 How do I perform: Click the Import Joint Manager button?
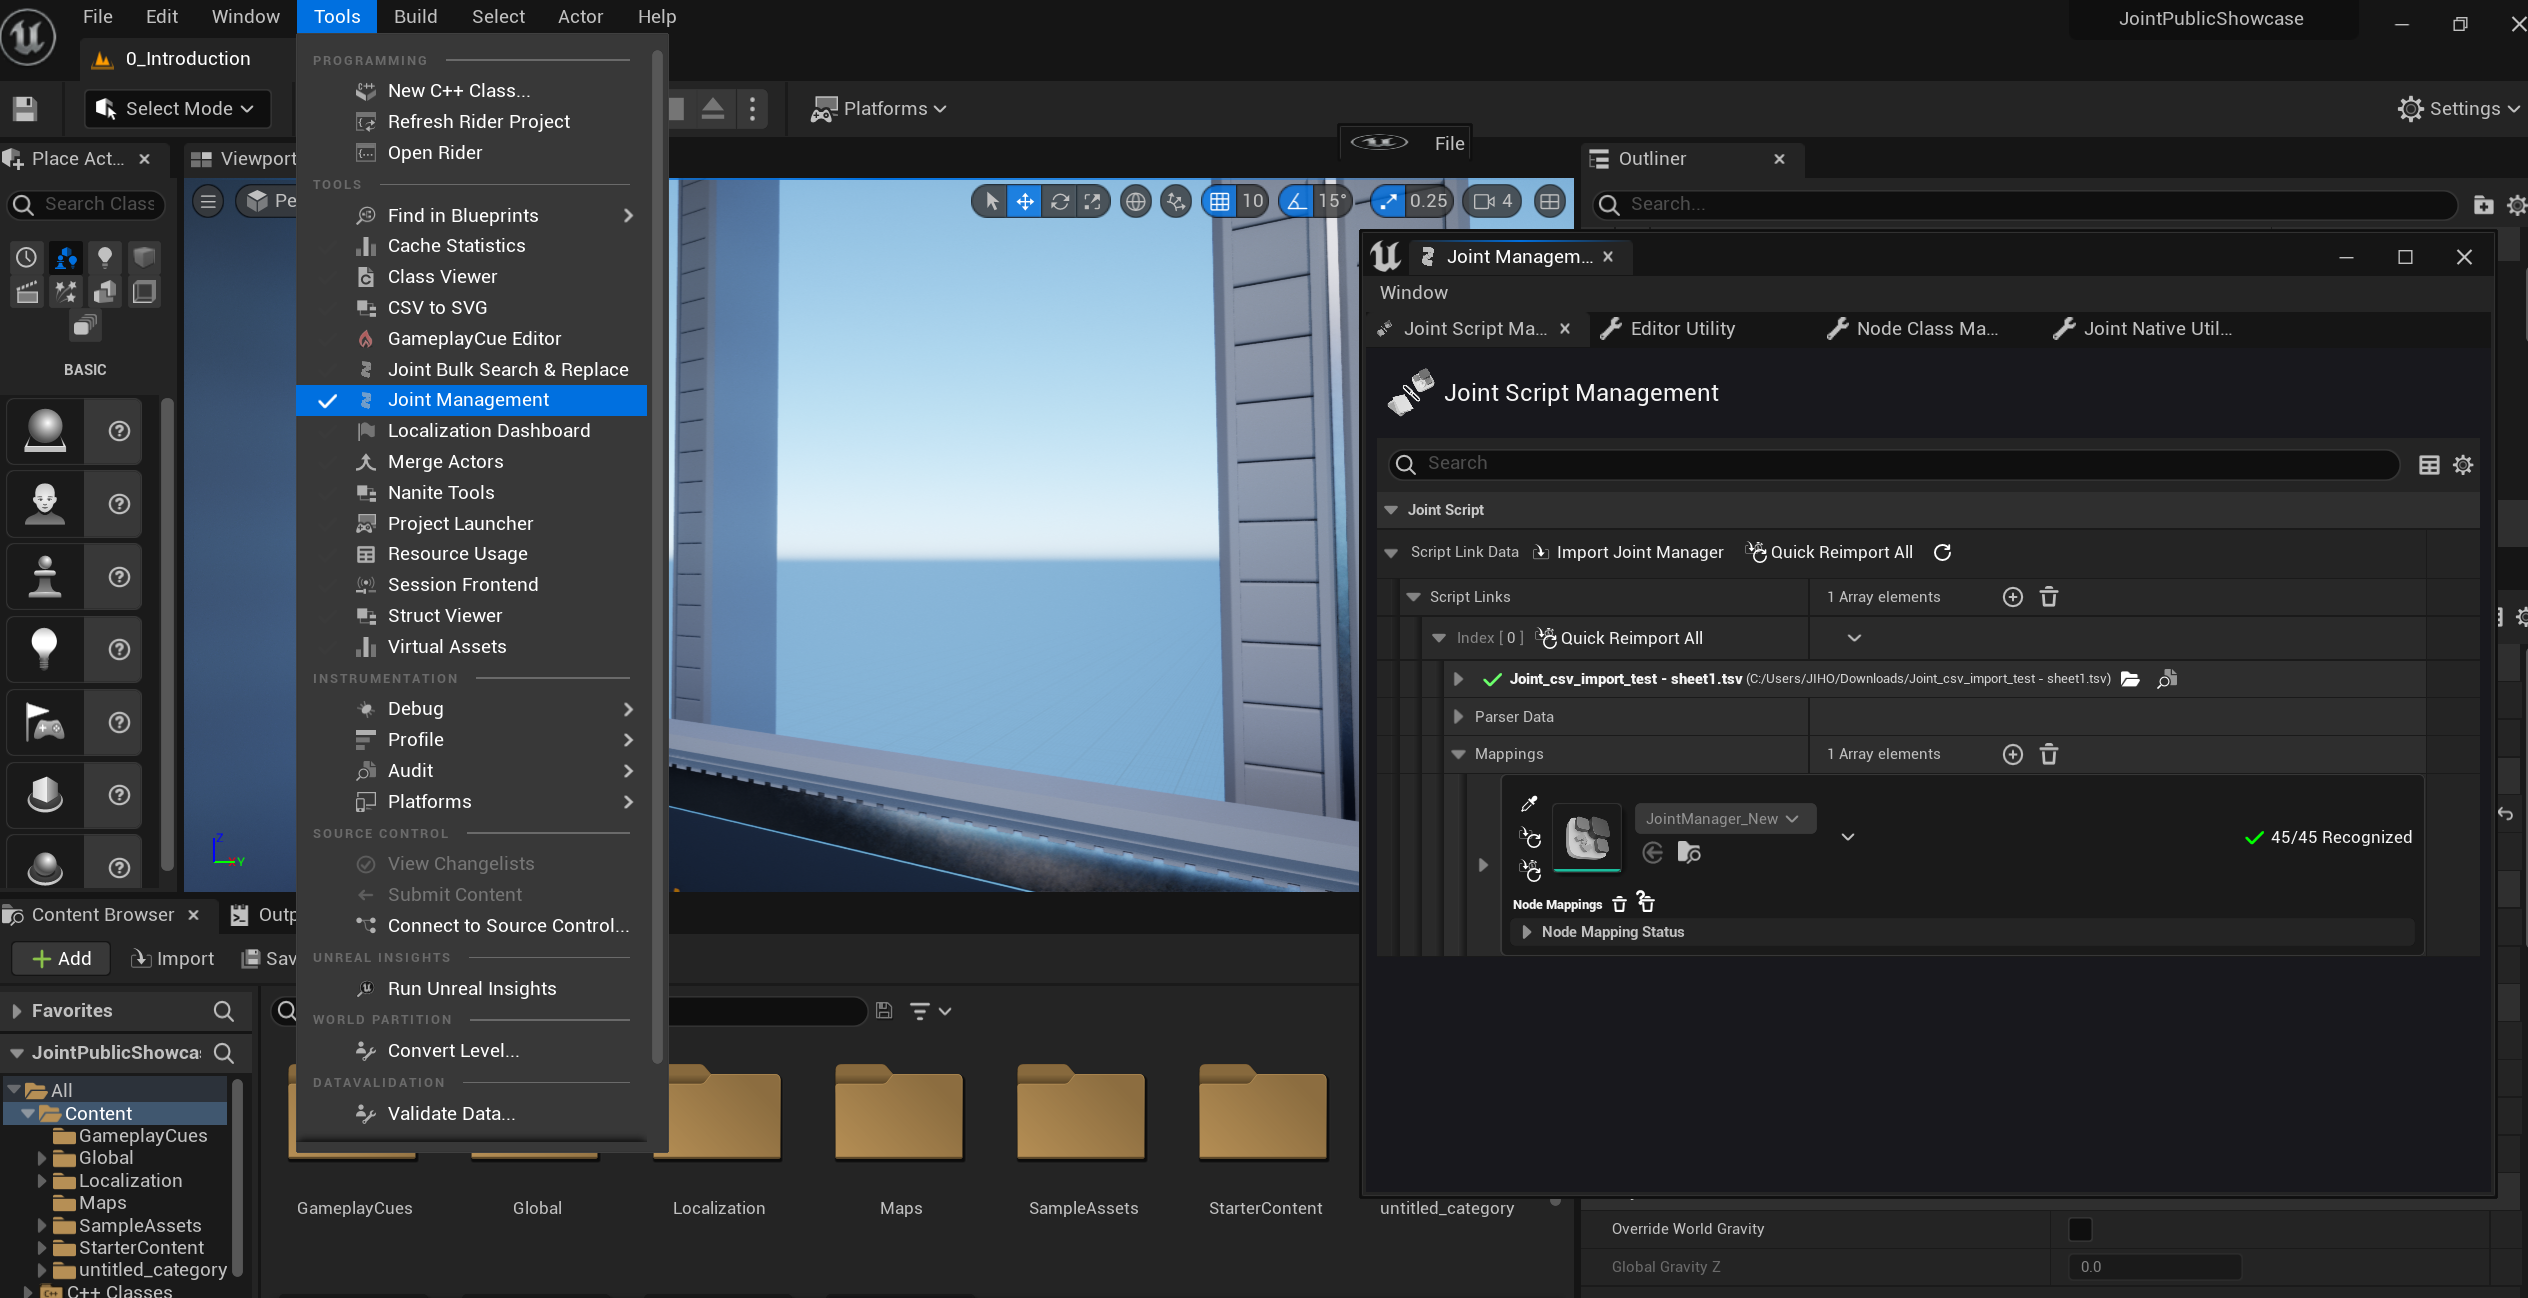(x=1630, y=553)
